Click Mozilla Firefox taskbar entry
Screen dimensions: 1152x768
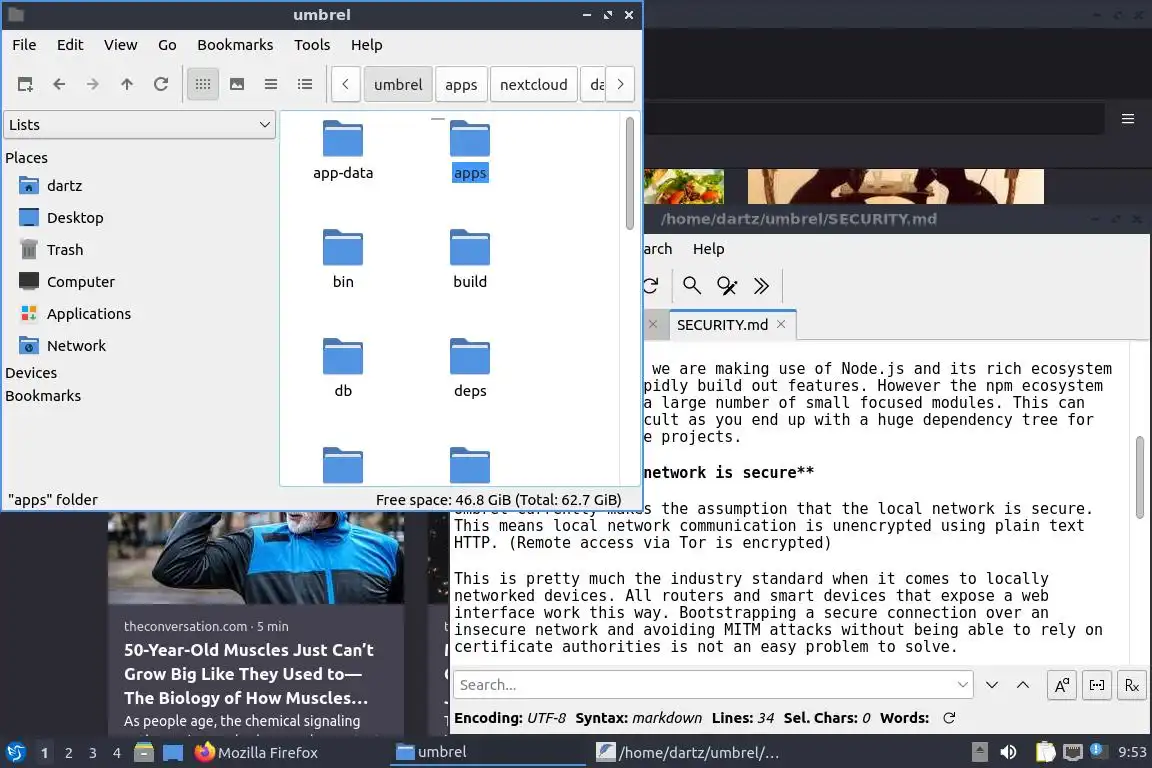256,753
